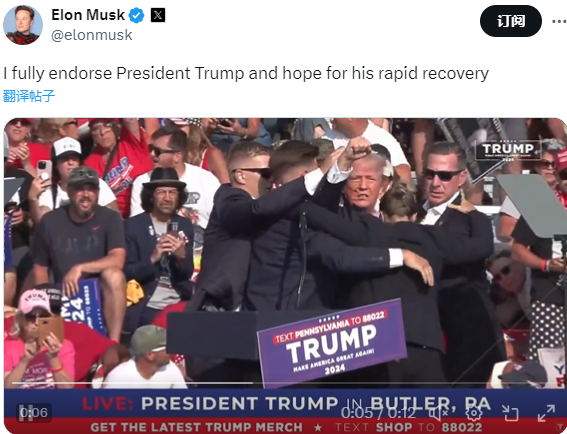Open the @elonmusk handle link
567x434 pixels.
point(92,35)
